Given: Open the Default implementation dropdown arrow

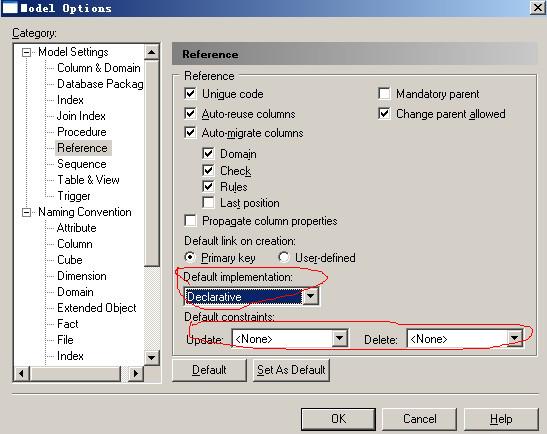Looking at the screenshot, I should point(310,297).
